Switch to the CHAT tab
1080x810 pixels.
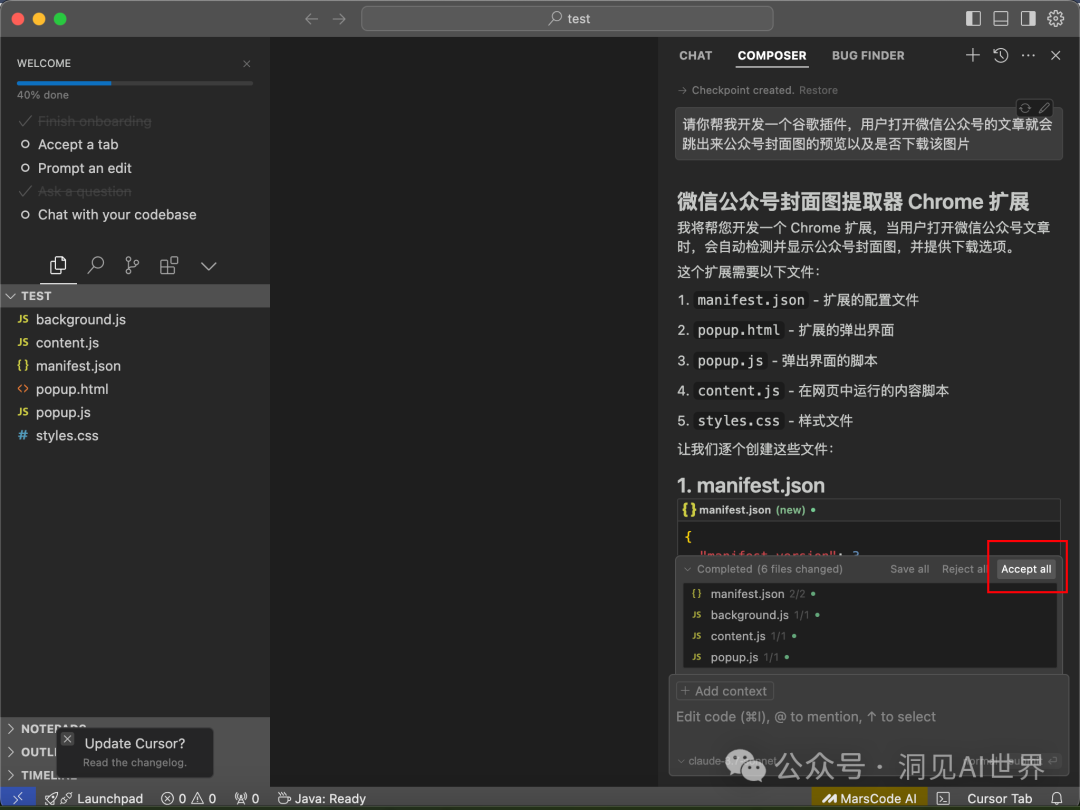point(695,56)
